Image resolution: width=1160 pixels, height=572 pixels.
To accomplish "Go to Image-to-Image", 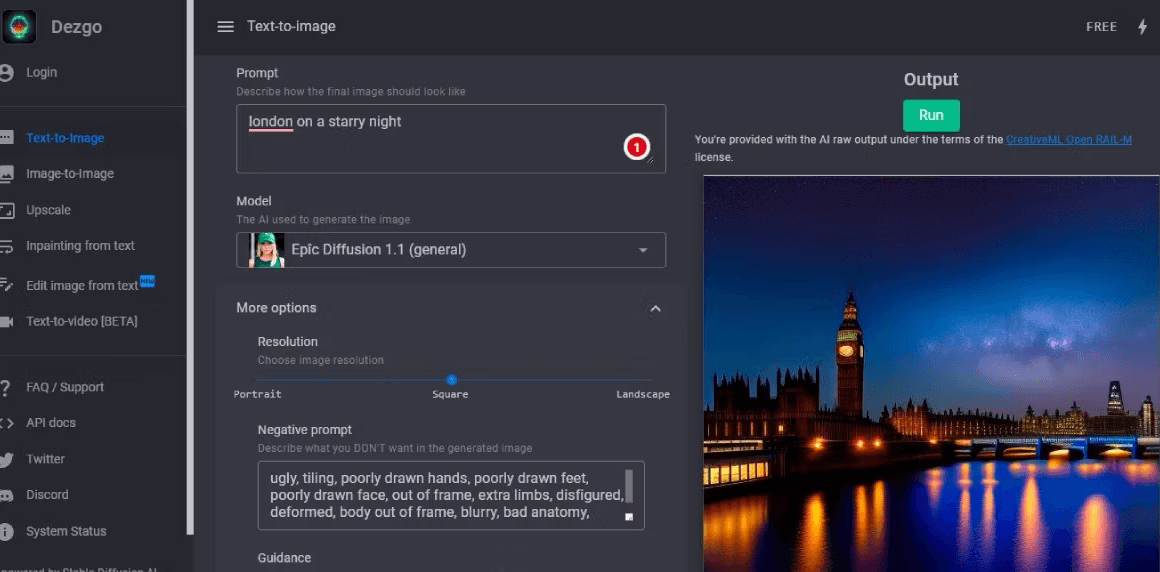I will coord(70,174).
